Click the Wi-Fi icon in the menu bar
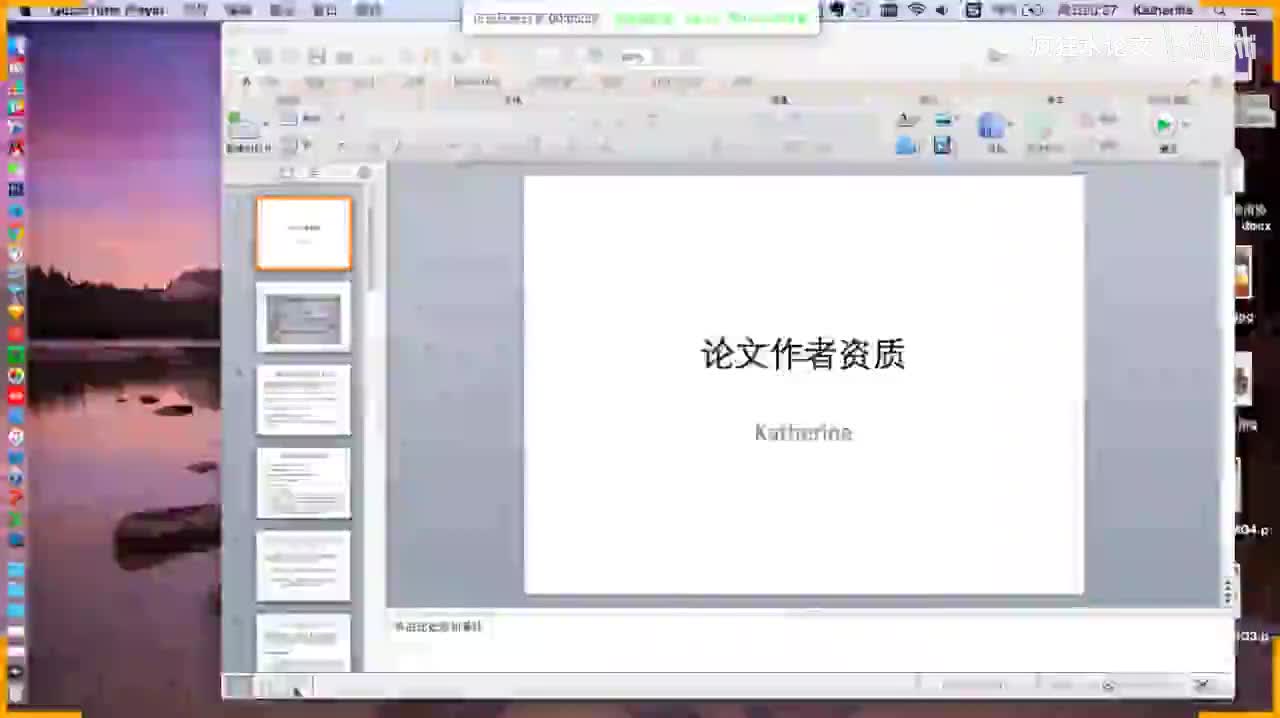1280x718 pixels. click(916, 10)
